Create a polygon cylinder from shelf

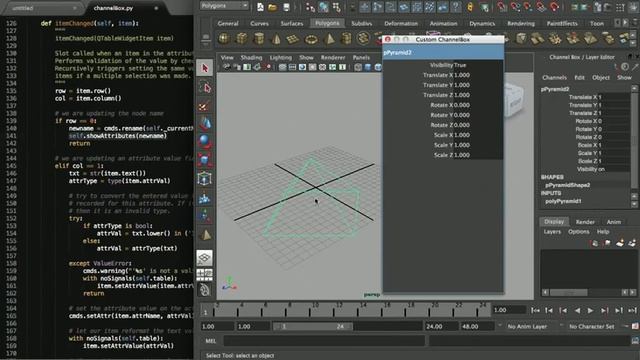pos(259,39)
